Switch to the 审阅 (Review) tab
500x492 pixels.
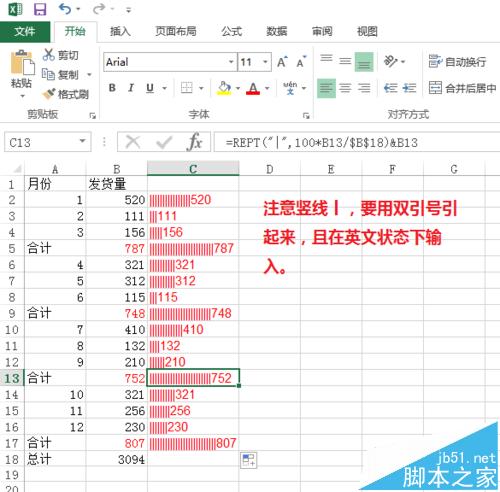pos(322,32)
